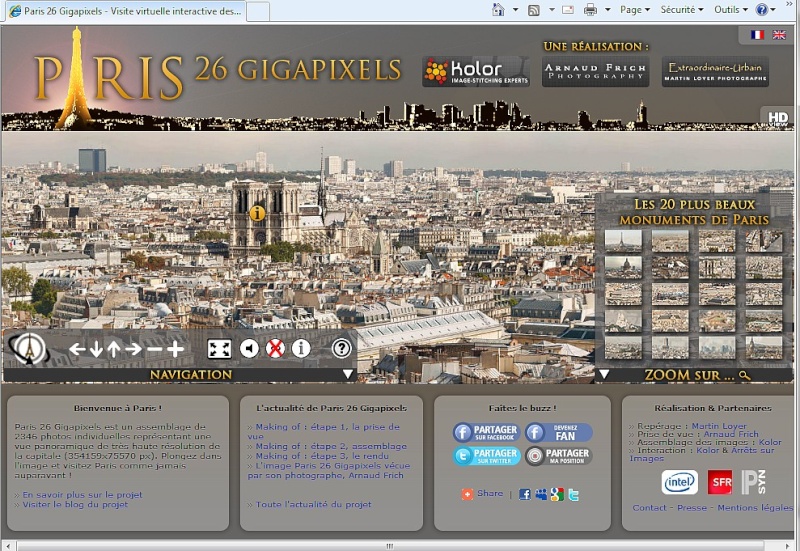800x551 pixels.
Task: Zoom out with the minus icon
Action: [x=154, y=349]
